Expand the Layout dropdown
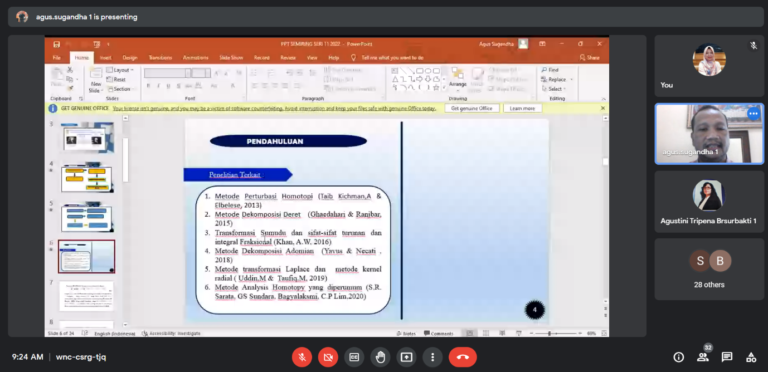 click(x=120, y=70)
